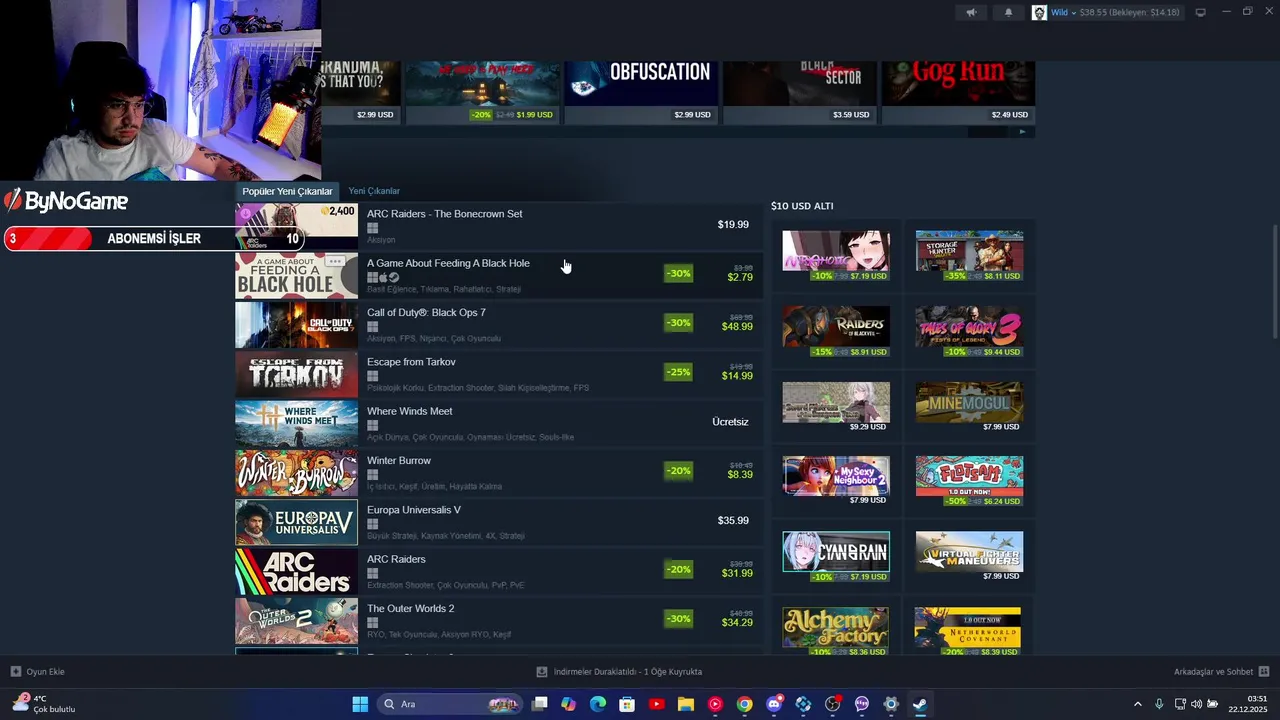This screenshot has width=1280, height=720.
Task: Show hidden system tray icons
Action: coord(1137,704)
